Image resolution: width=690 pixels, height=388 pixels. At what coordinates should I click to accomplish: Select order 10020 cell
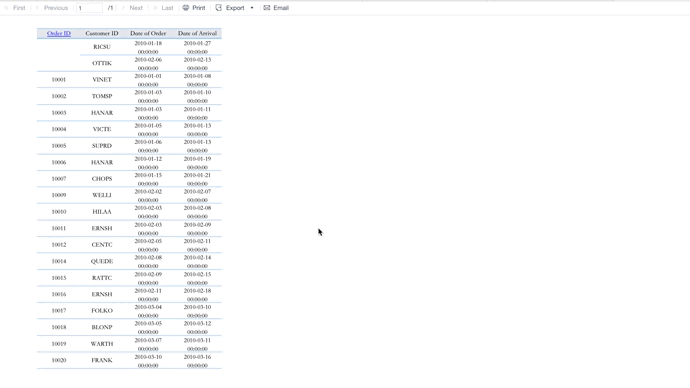point(59,360)
